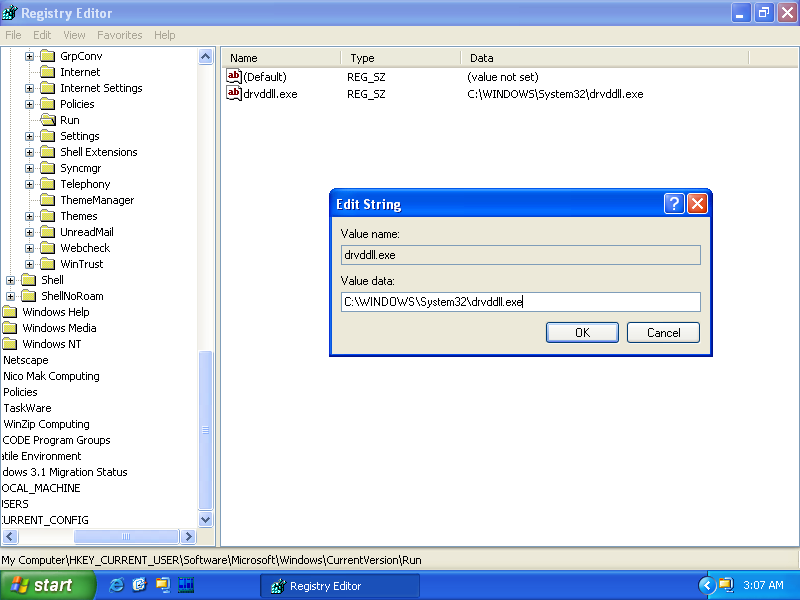800x600 pixels.
Task: Cancel the Edit String dialog
Action: [x=663, y=333]
